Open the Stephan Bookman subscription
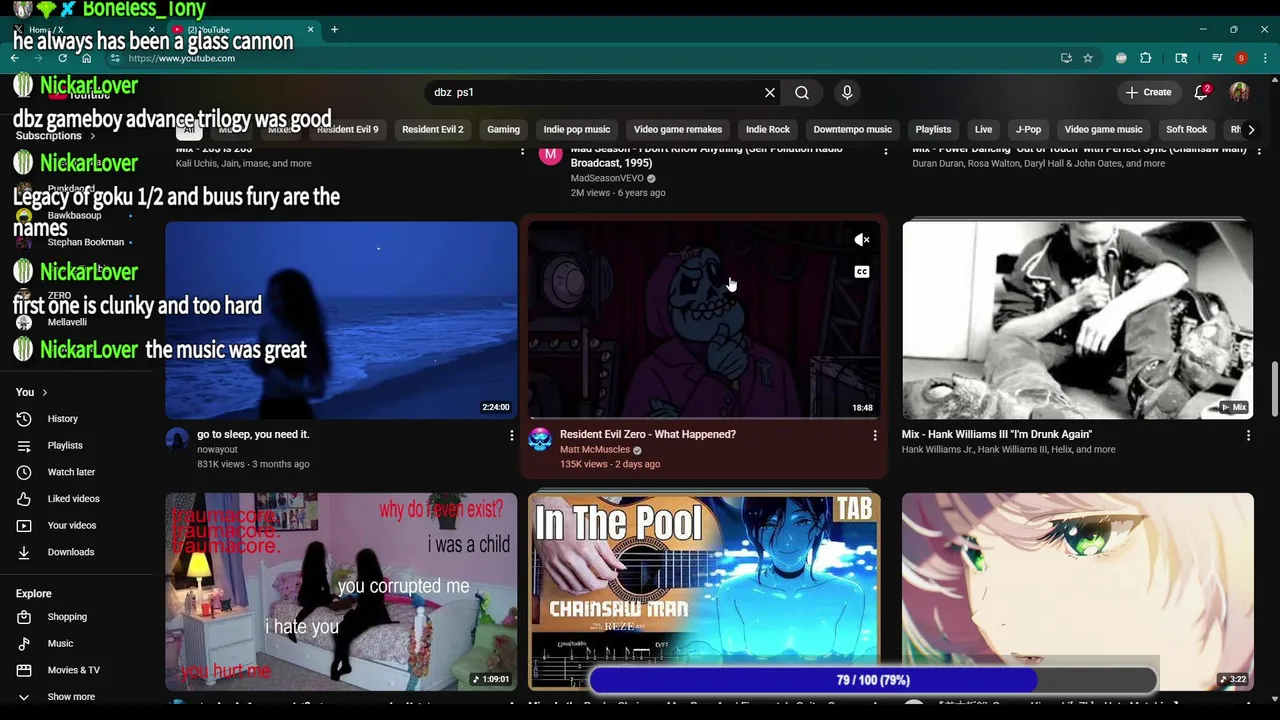The height and width of the screenshot is (720, 1280). (85, 242)
